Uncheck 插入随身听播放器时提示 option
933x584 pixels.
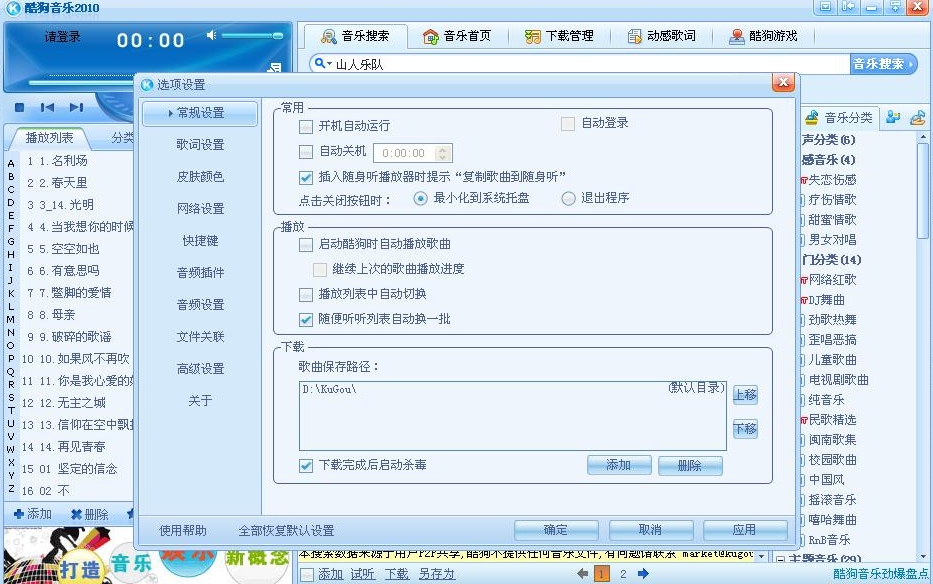click(306, 177)
